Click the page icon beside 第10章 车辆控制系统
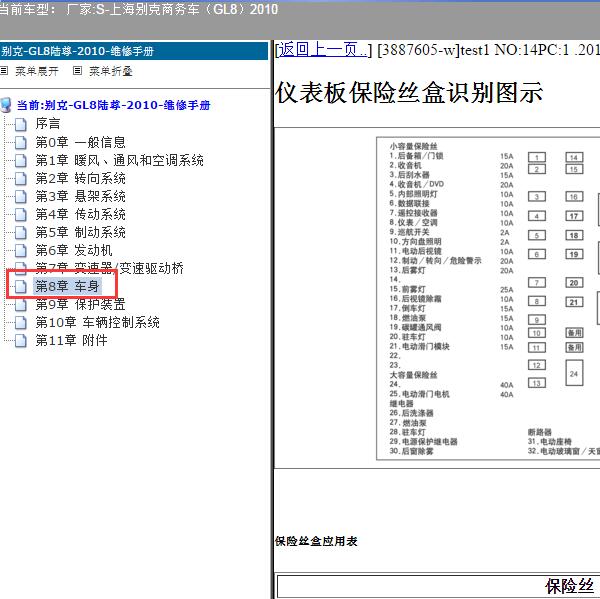600x599 pixels. (21, 322)
